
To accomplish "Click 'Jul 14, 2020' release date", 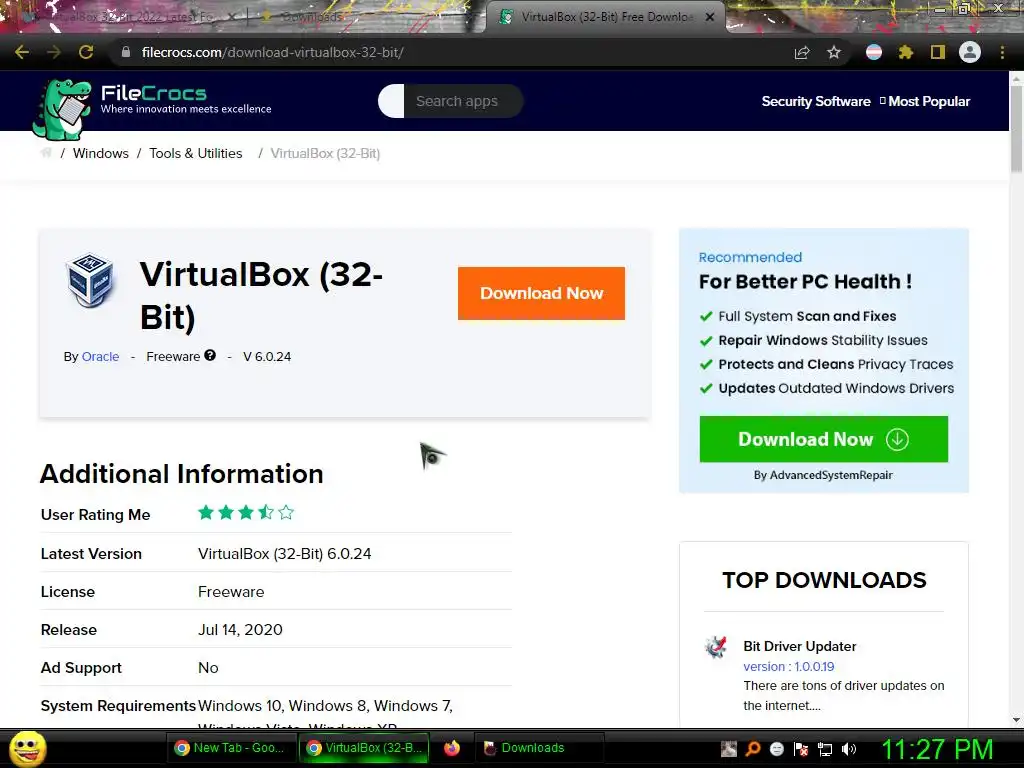I will (240, 630).
